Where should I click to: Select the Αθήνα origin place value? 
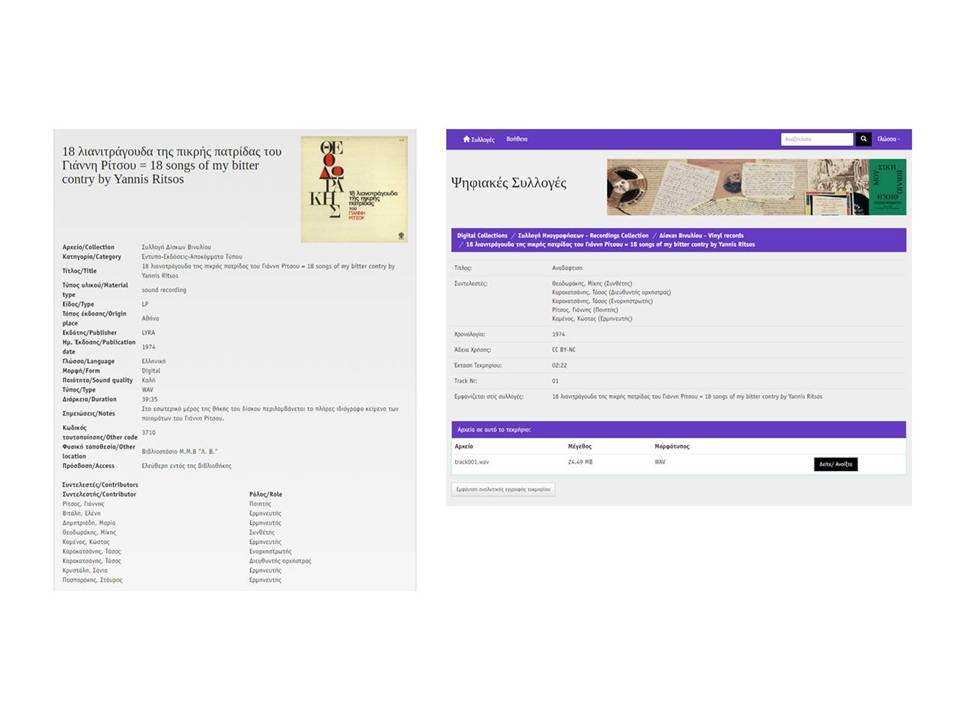coord(150,318)
